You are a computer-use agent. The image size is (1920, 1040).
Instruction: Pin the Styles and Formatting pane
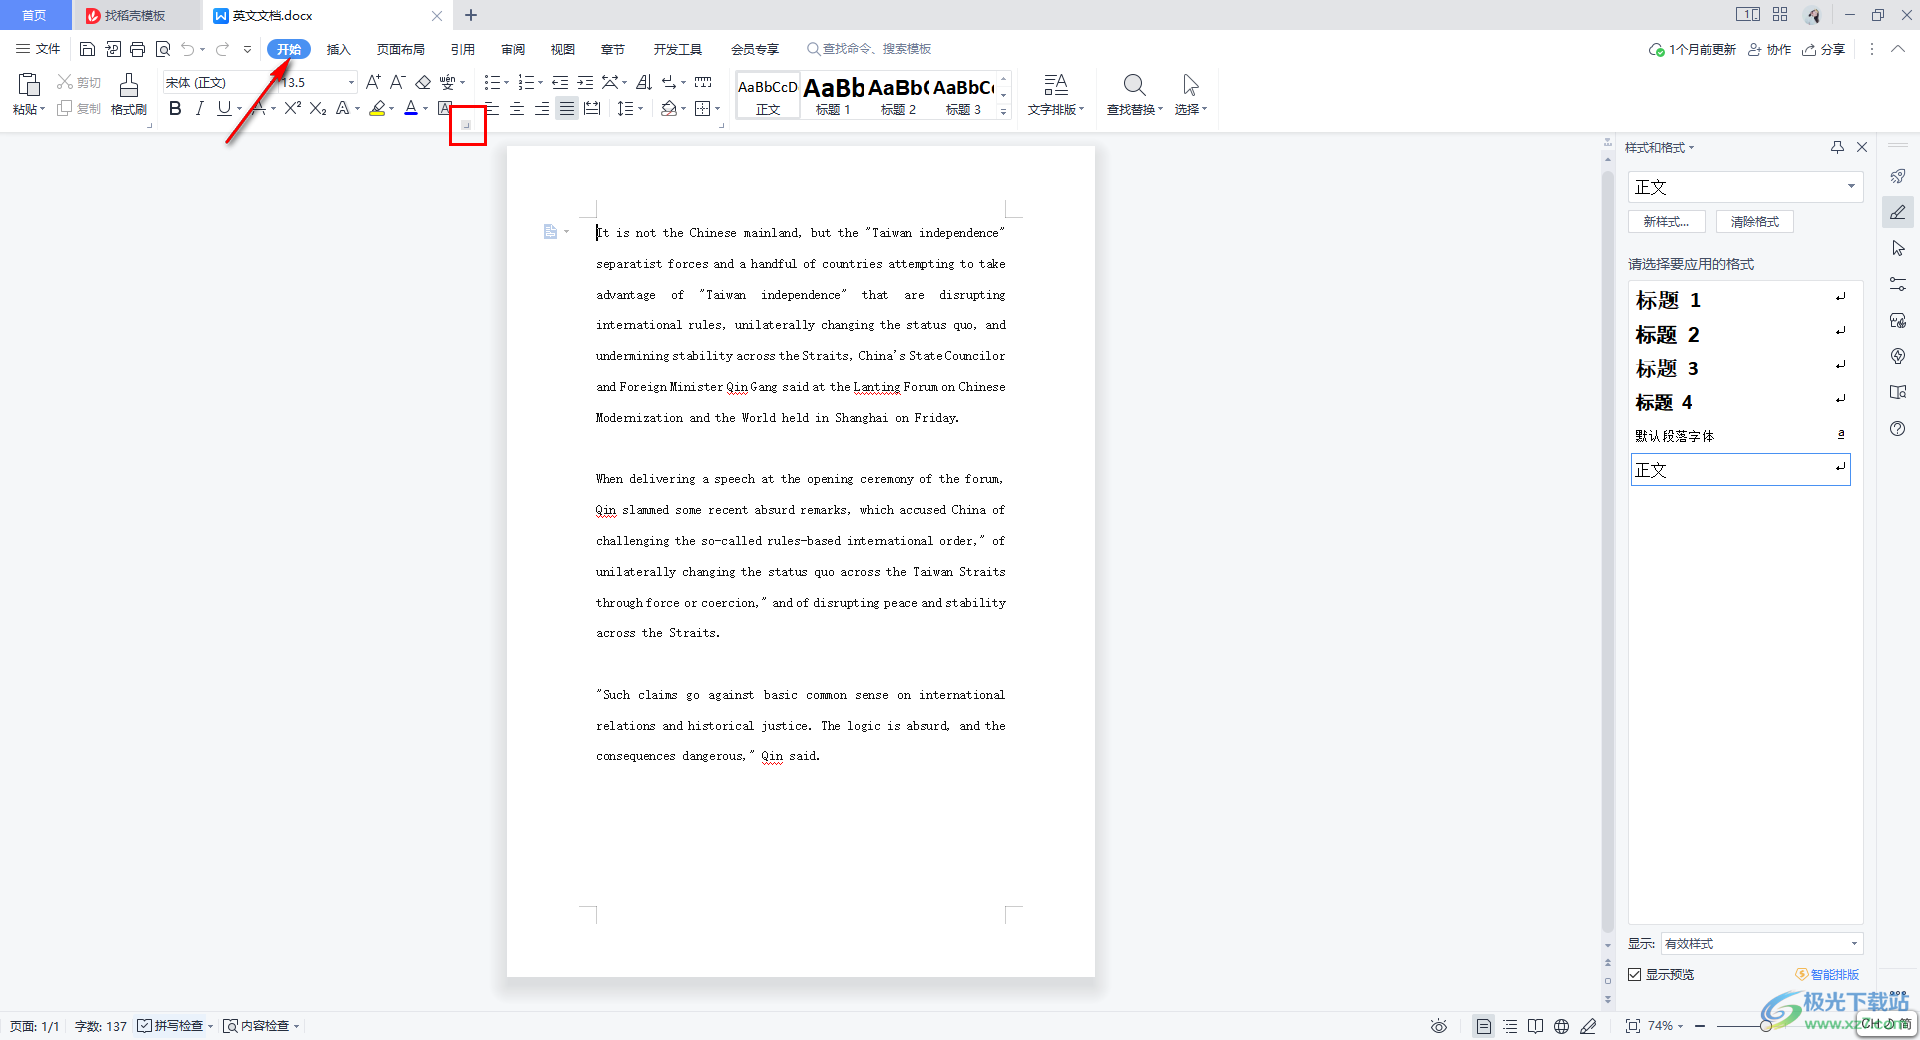pos(1837,147)
